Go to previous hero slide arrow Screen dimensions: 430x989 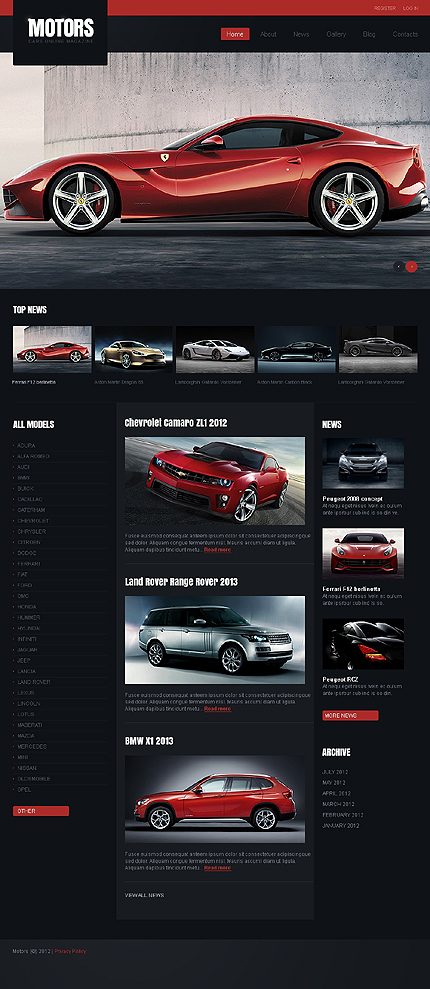point(398,266)
